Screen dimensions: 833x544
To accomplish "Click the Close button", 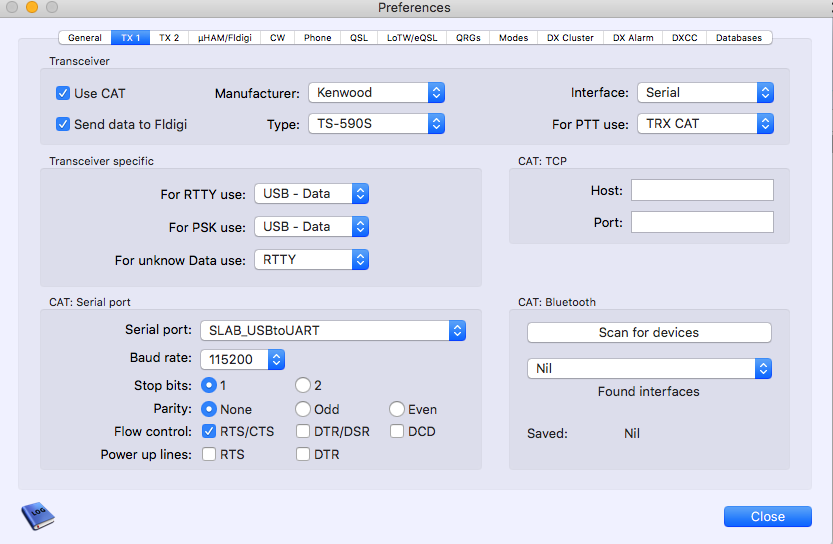I will click(x=768, y=516).
